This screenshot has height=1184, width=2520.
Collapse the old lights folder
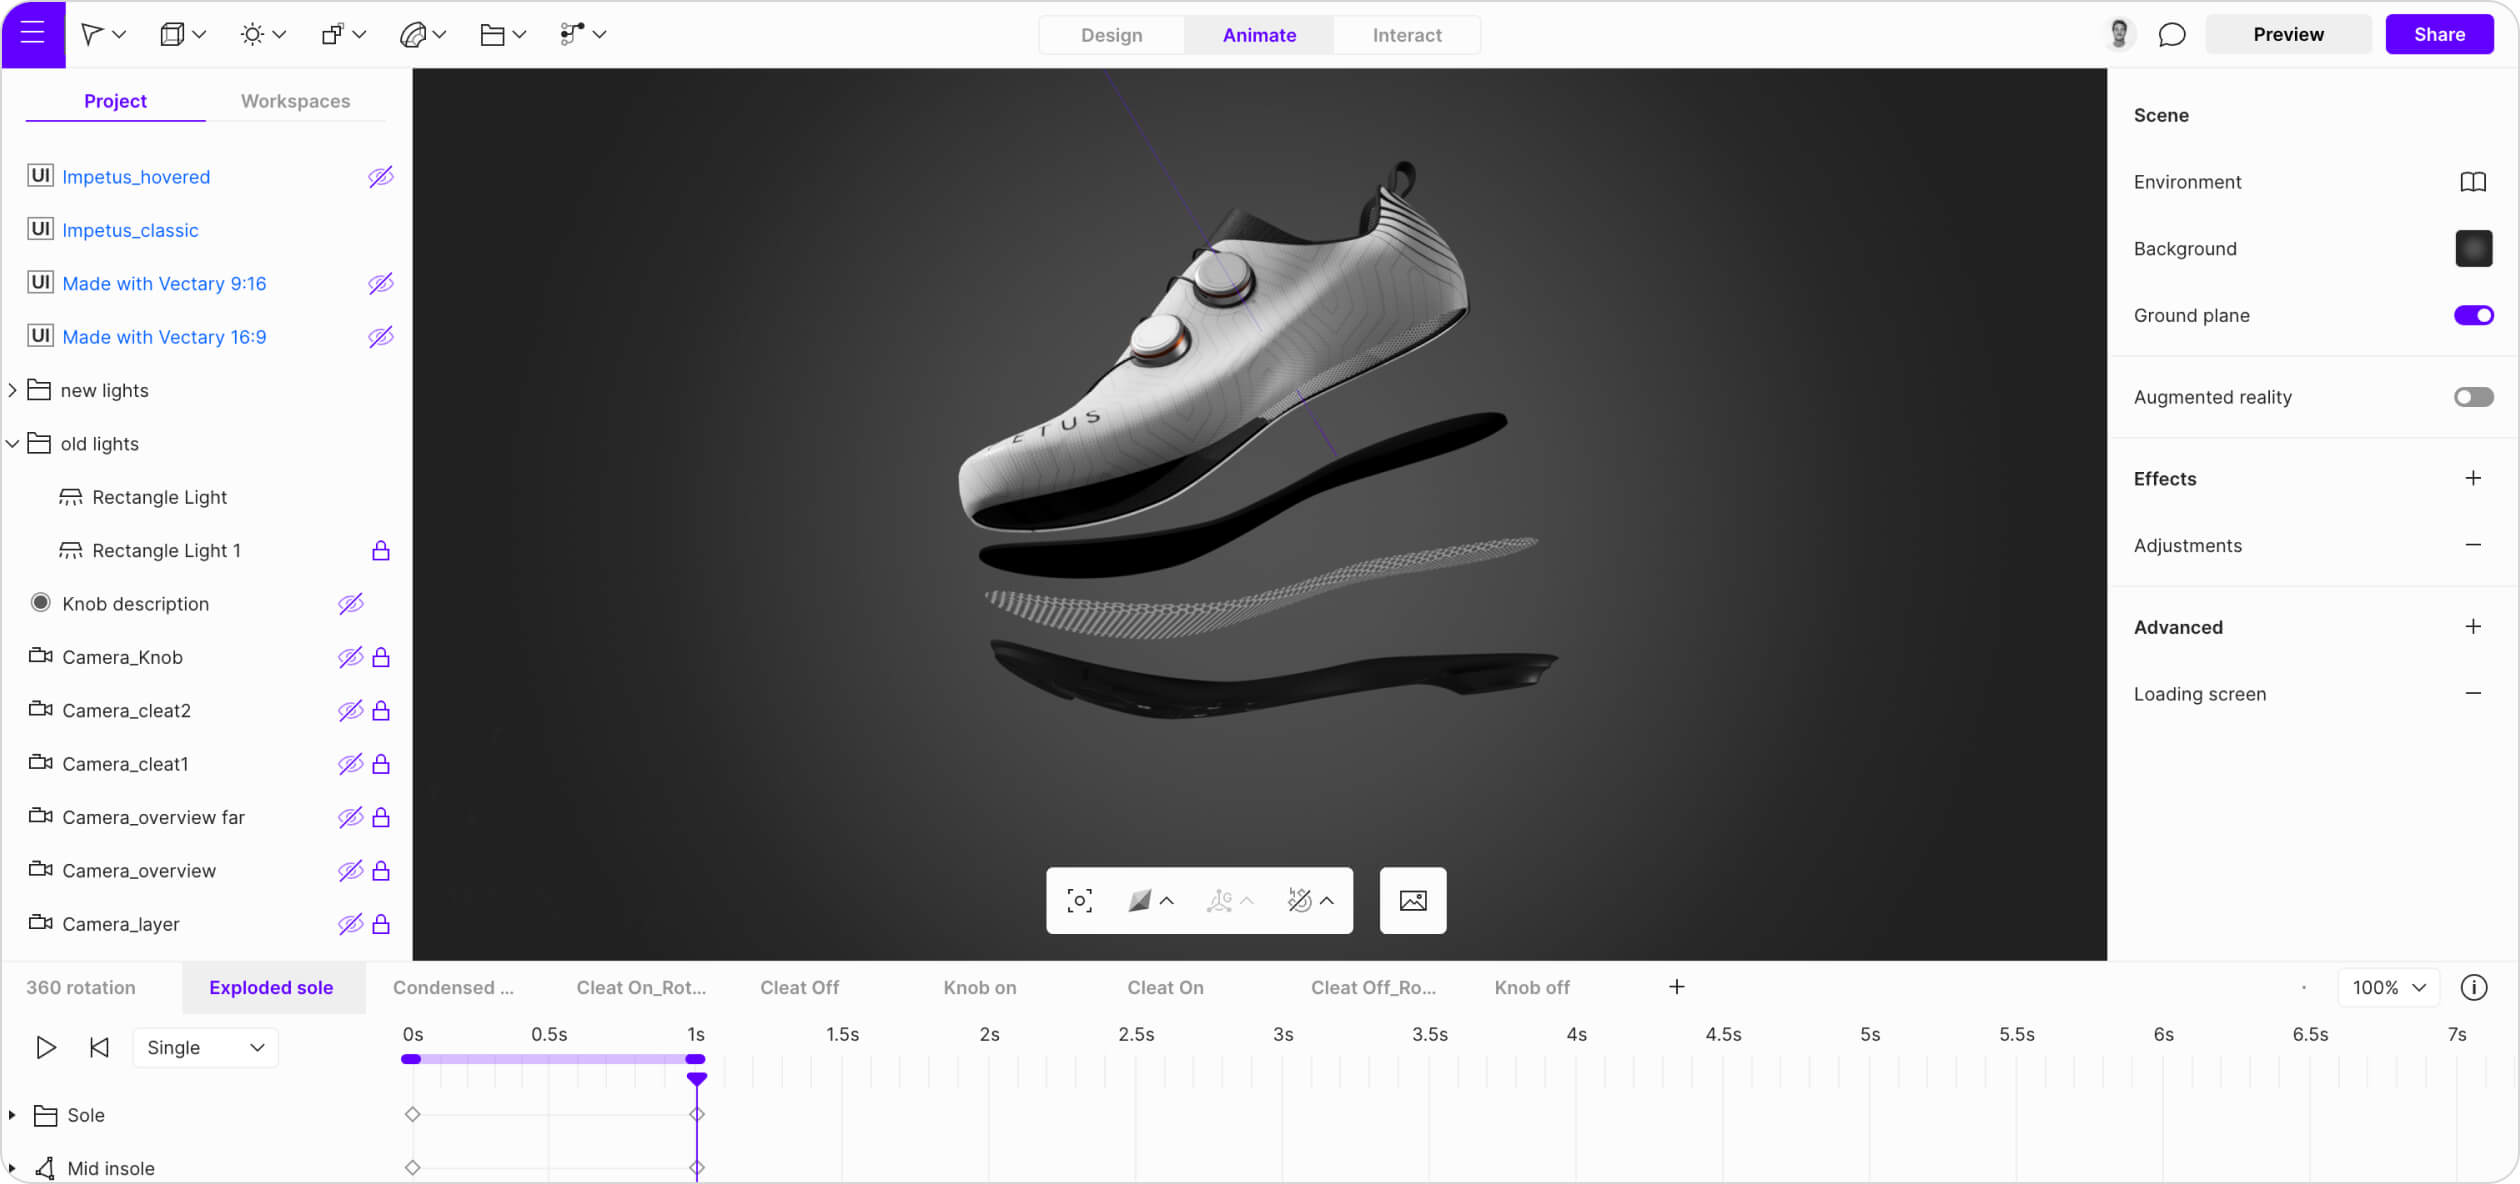(x=12, y=443)
